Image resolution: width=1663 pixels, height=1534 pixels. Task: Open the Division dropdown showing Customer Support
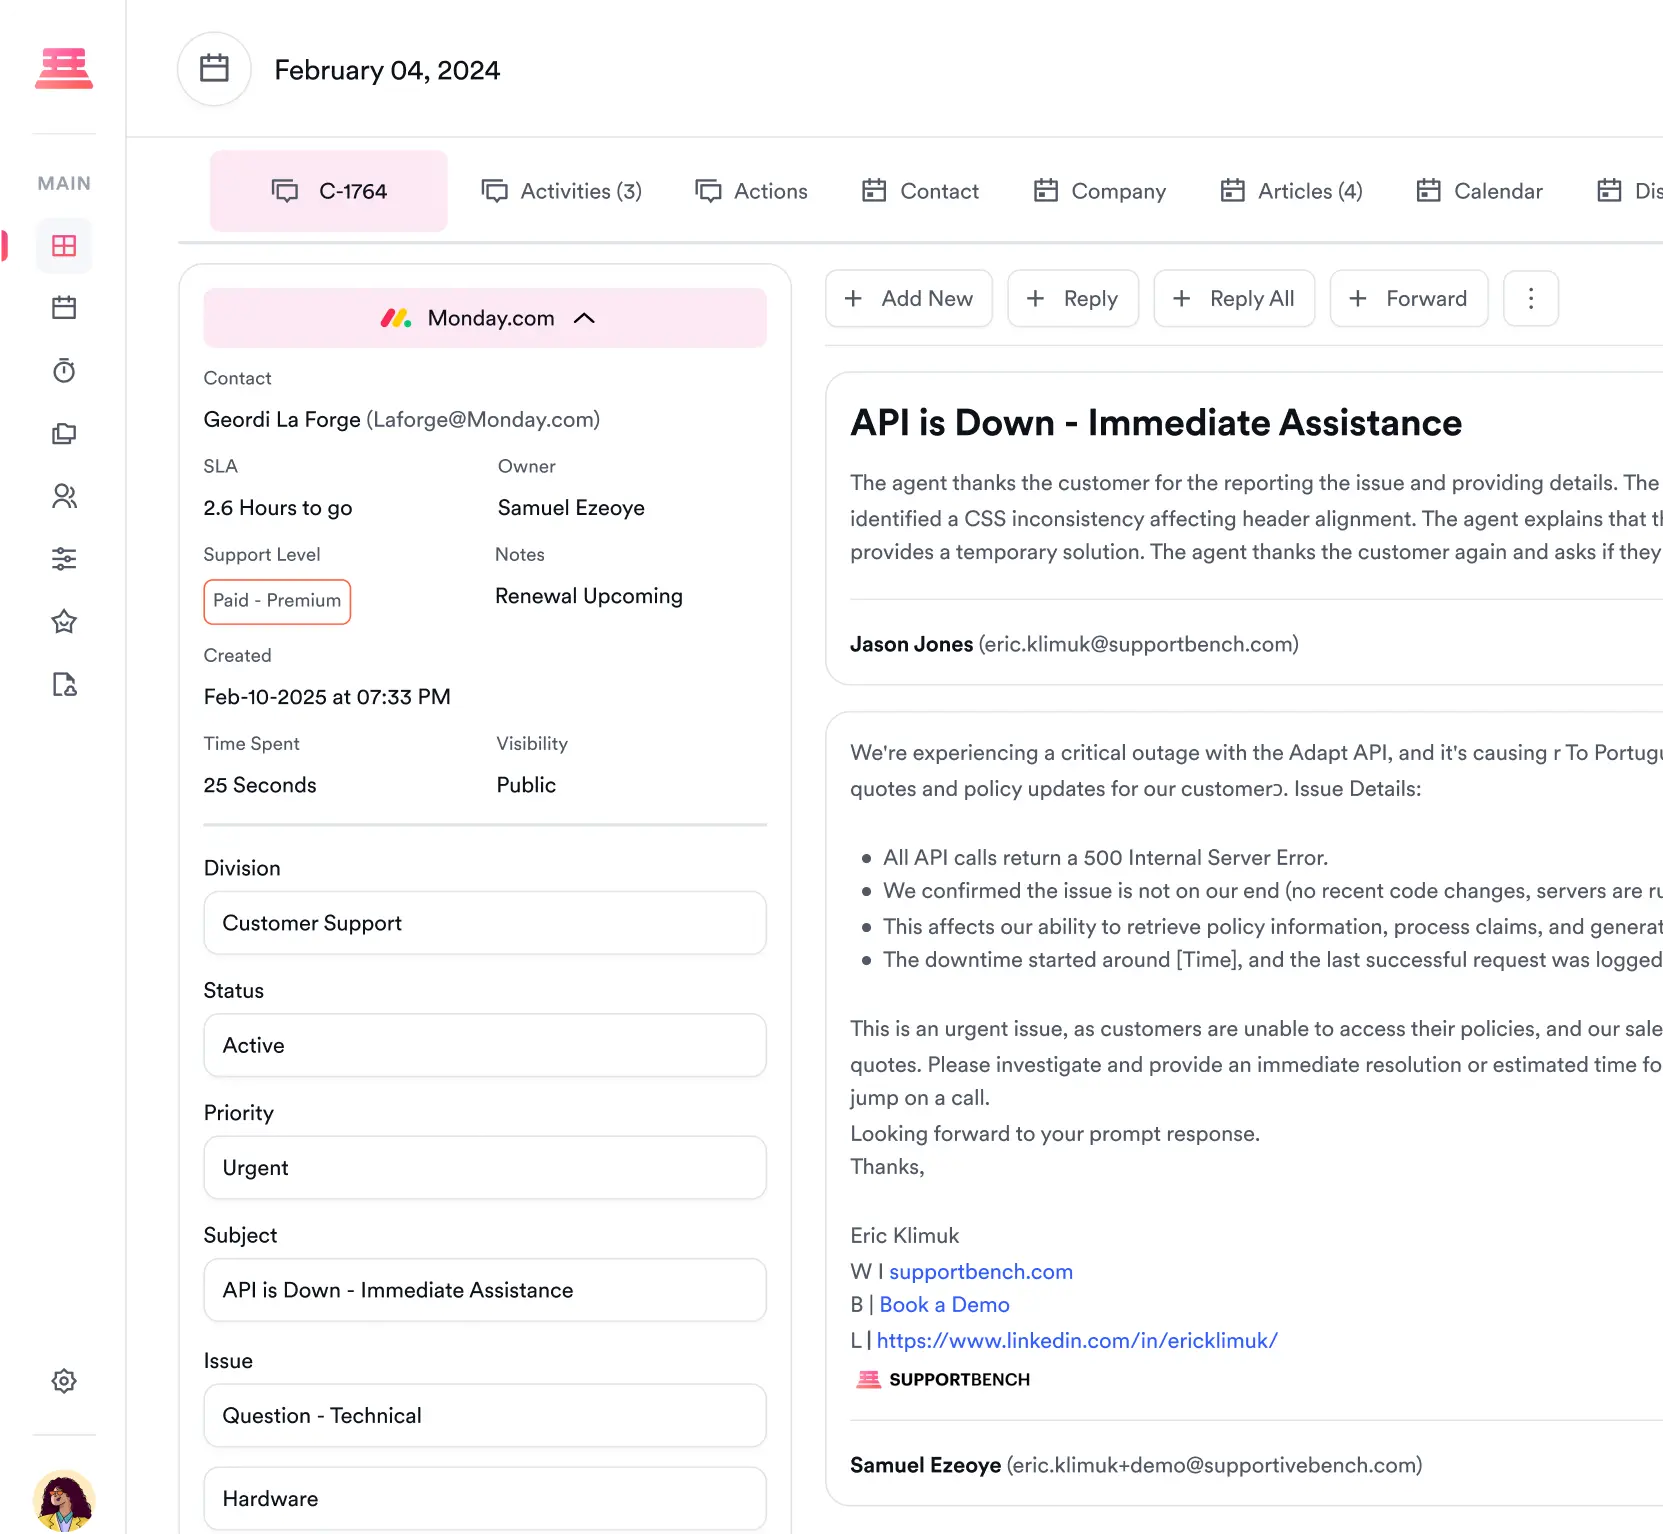click(485, 923)
